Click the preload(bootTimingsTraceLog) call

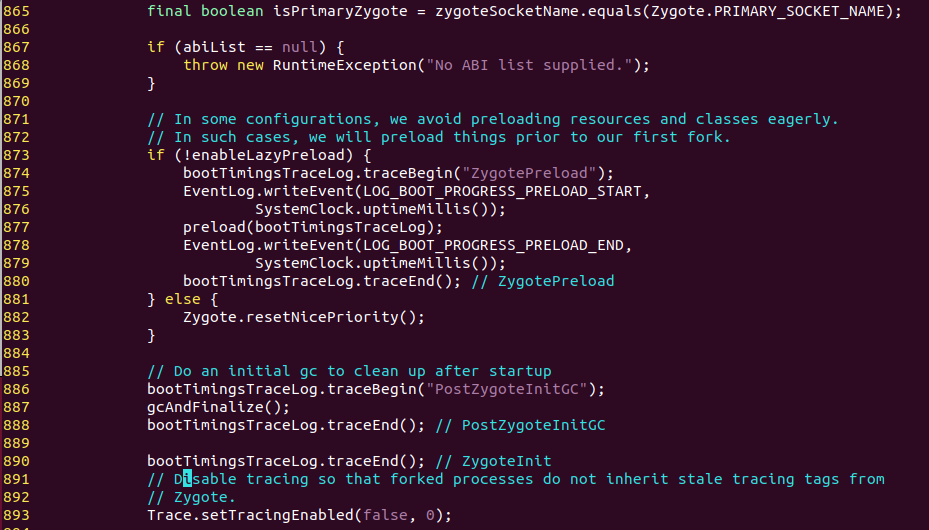tap(312, 227)
